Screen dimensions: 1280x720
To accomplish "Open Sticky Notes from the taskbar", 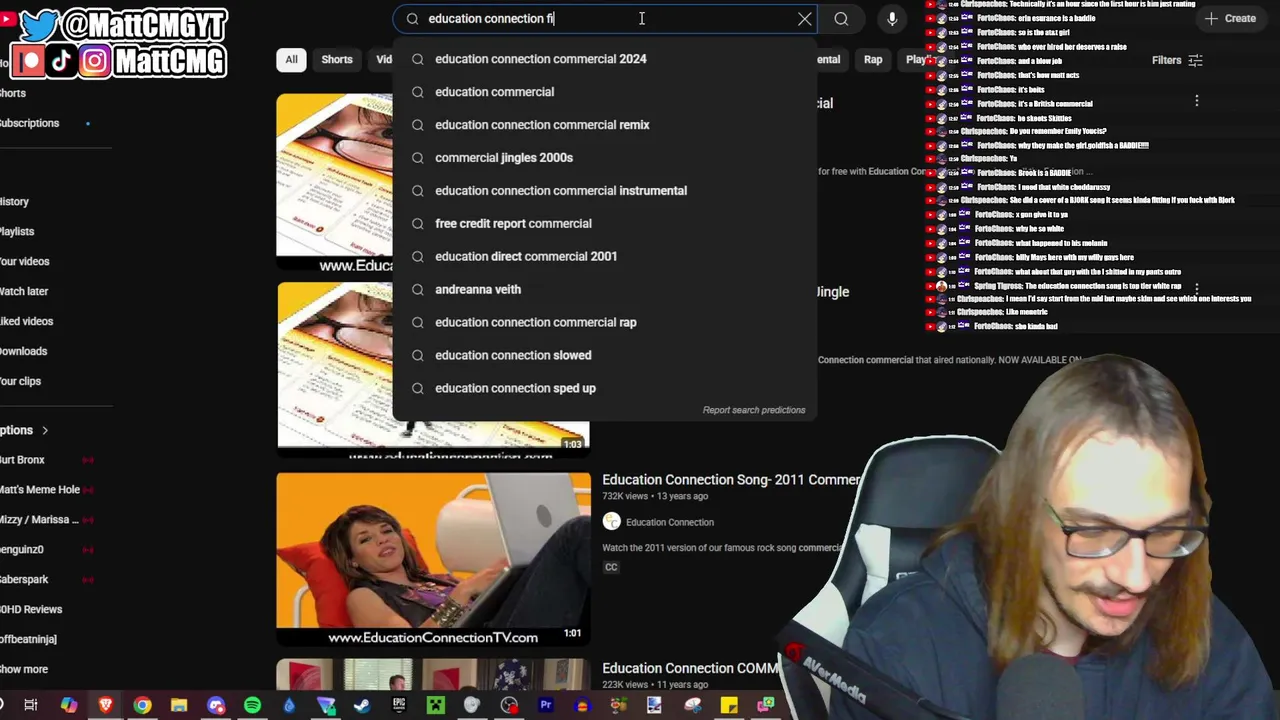I will pos(729,705).
